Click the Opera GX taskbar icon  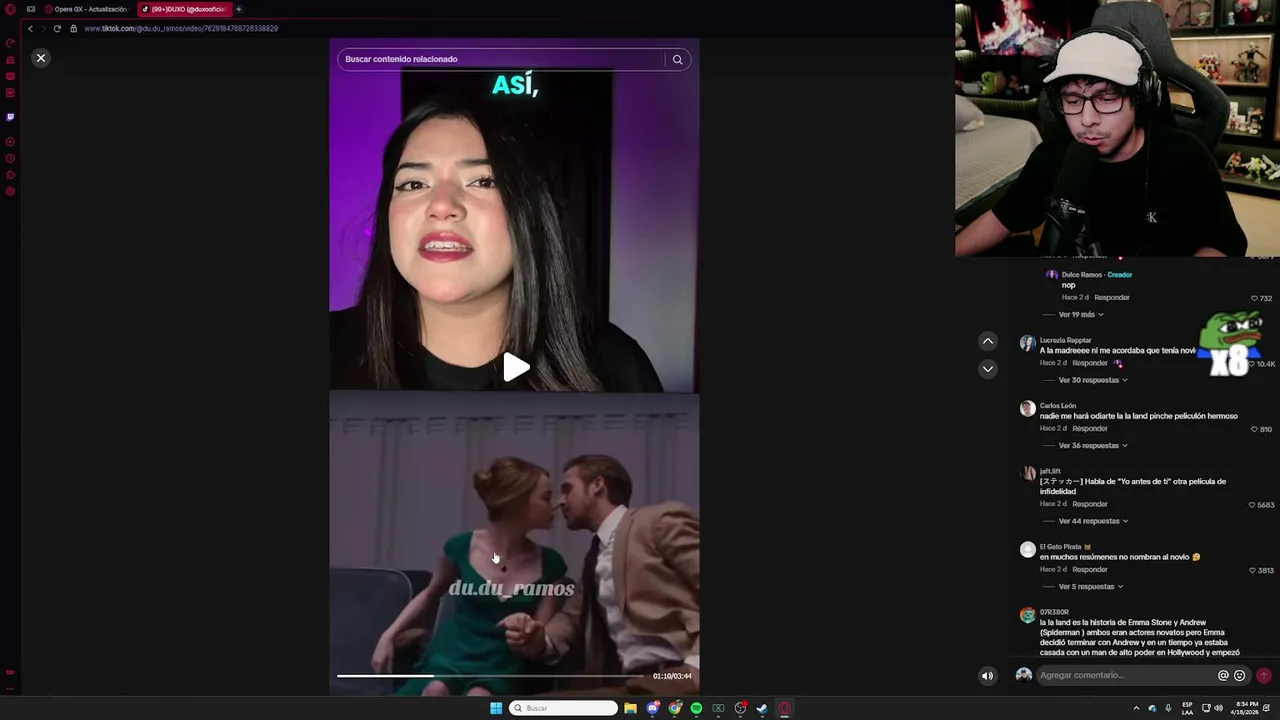click(784, 708)
